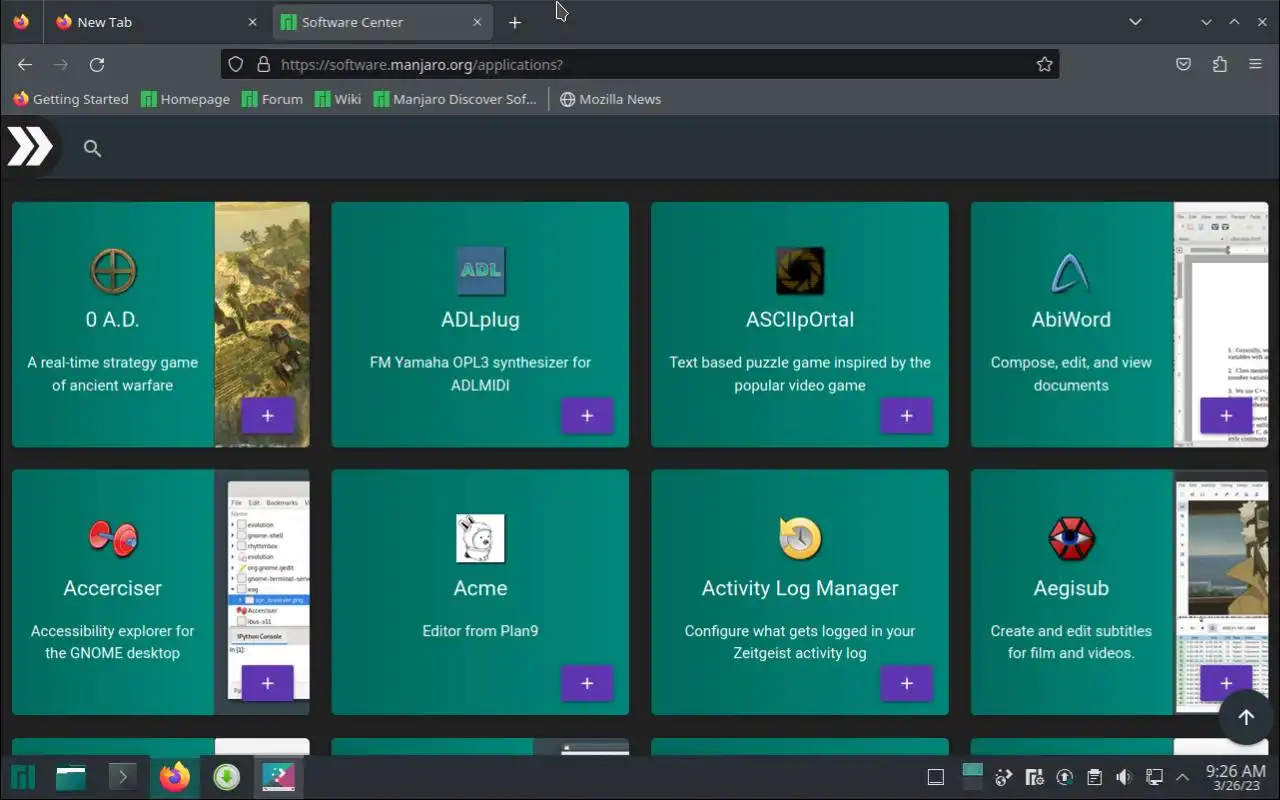Viewport: 1280px width, 800px height.
Task: Add ASCIIpOrtal with its plus button
Action: [x=907, y=415]
